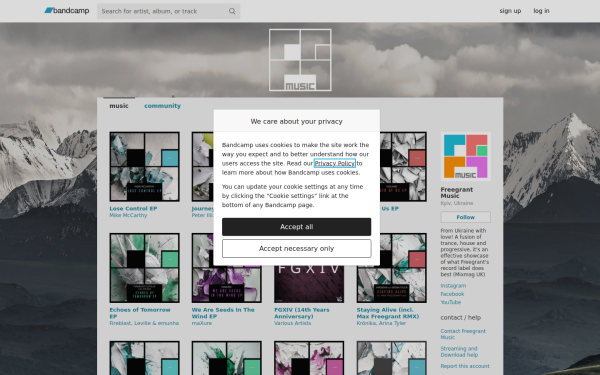Click the Kyiv, Ukraine location text
This screenshot has height=375, width=600.
(x=457, y=203)
